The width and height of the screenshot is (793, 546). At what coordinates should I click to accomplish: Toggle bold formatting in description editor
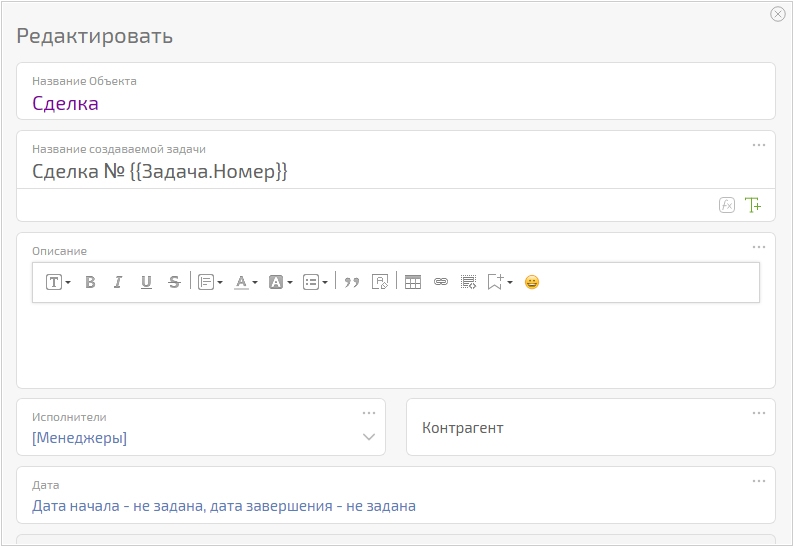90,282
